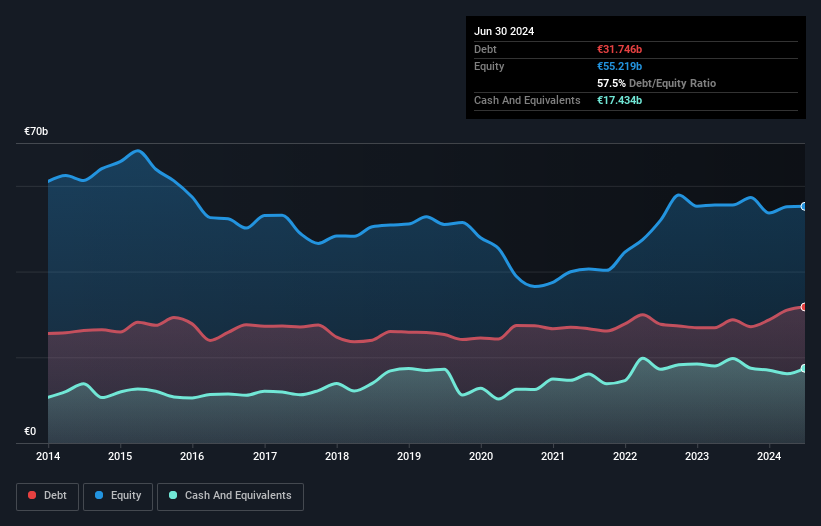Click the blue Equity legend dot
The width and height of the screenshot is (821, 526).
click(99, 495)
